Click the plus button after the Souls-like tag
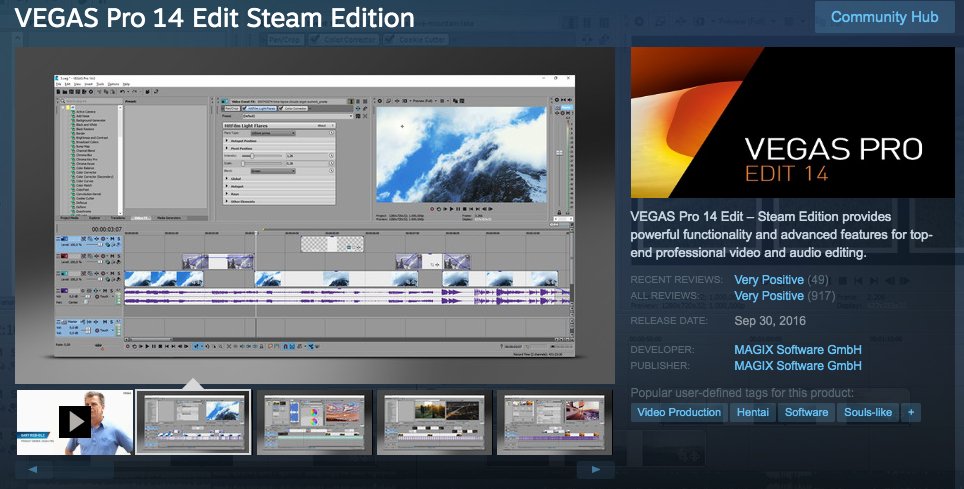Viewport: 964px width, 489px height. (x=911, y=412)
